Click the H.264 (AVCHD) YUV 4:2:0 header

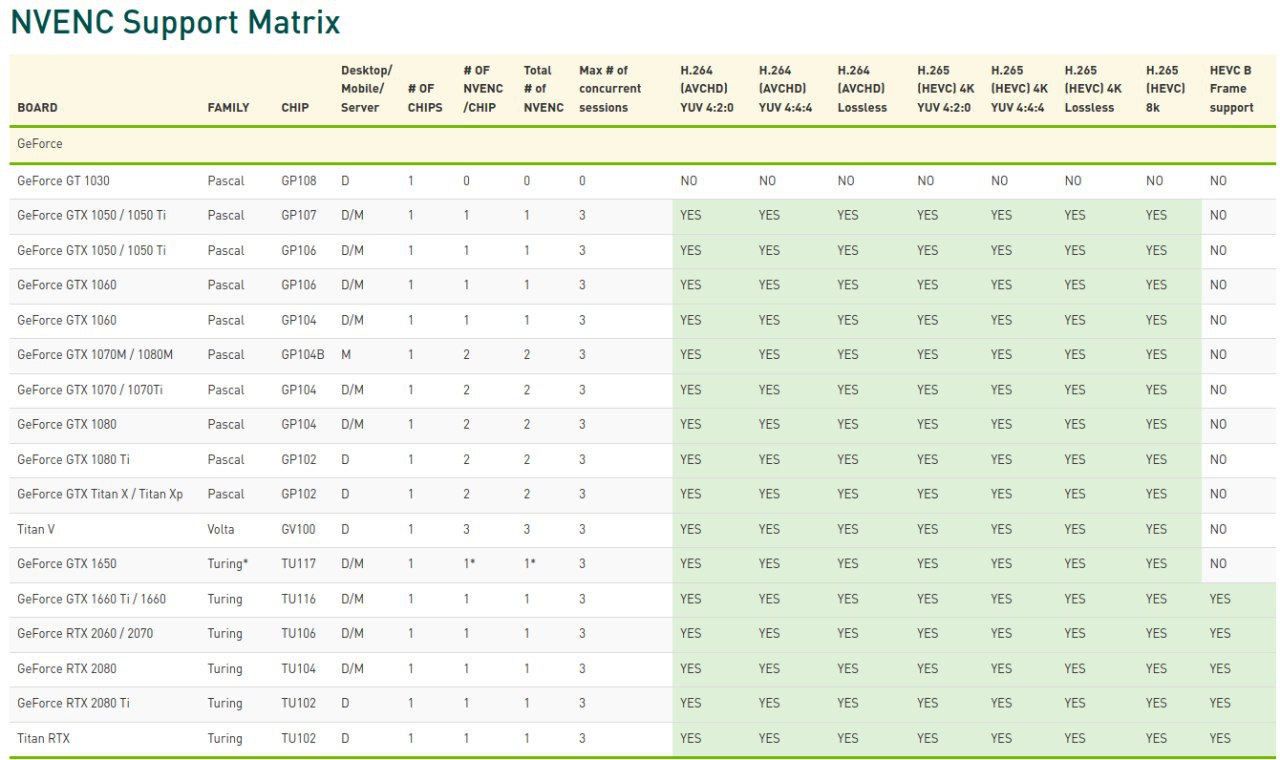(x=707, y=89)
